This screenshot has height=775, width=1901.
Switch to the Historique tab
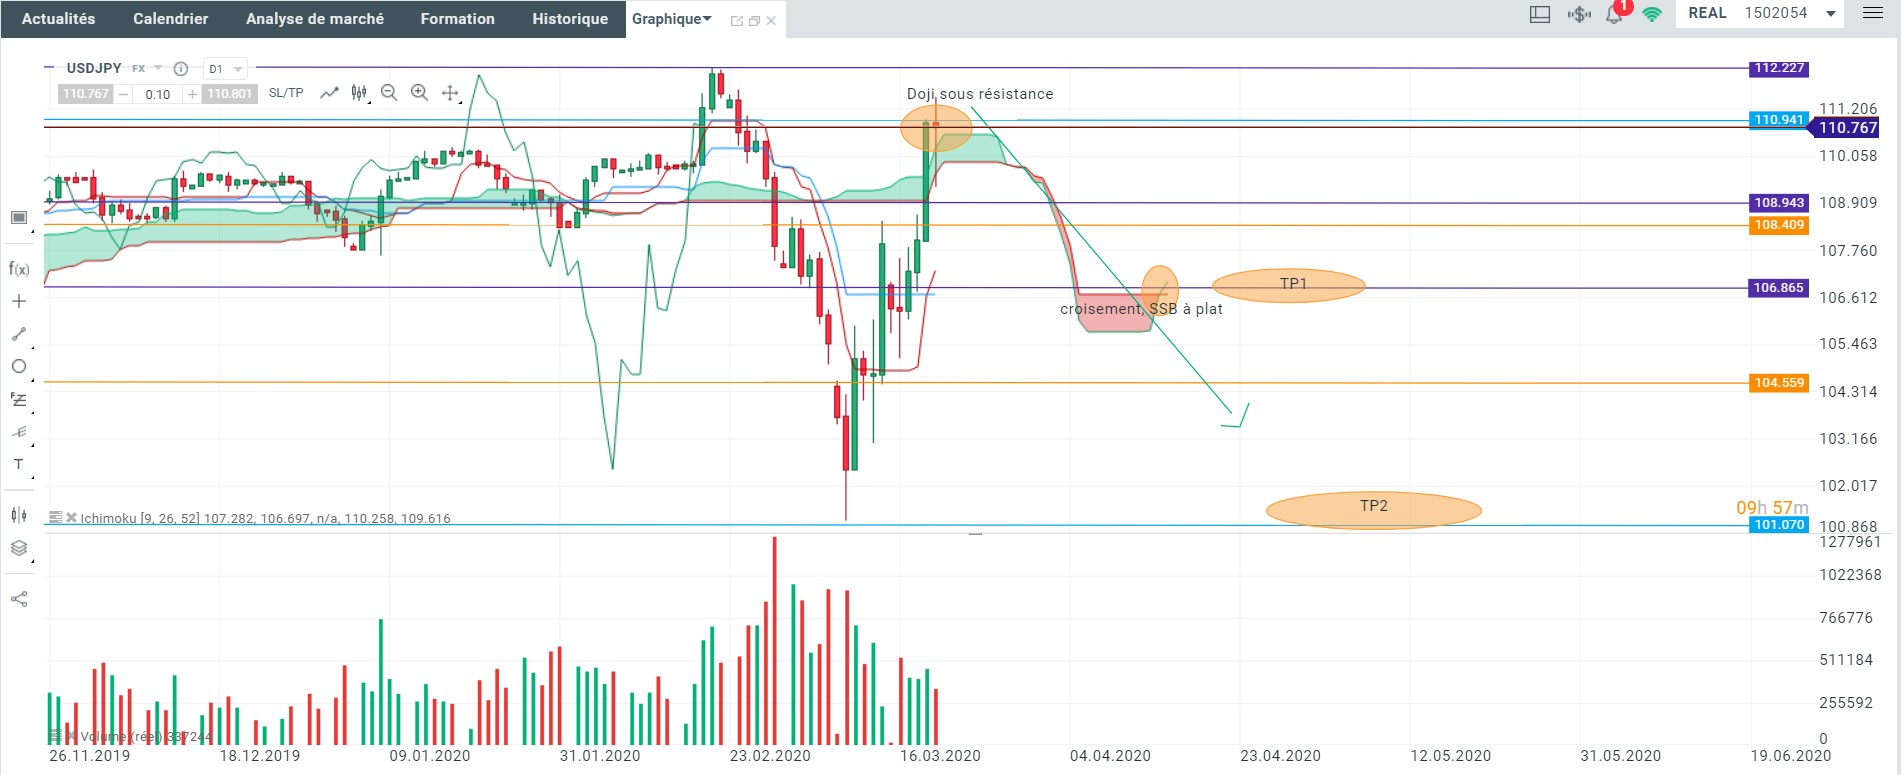pyautogui.click(x=570, y=19)
